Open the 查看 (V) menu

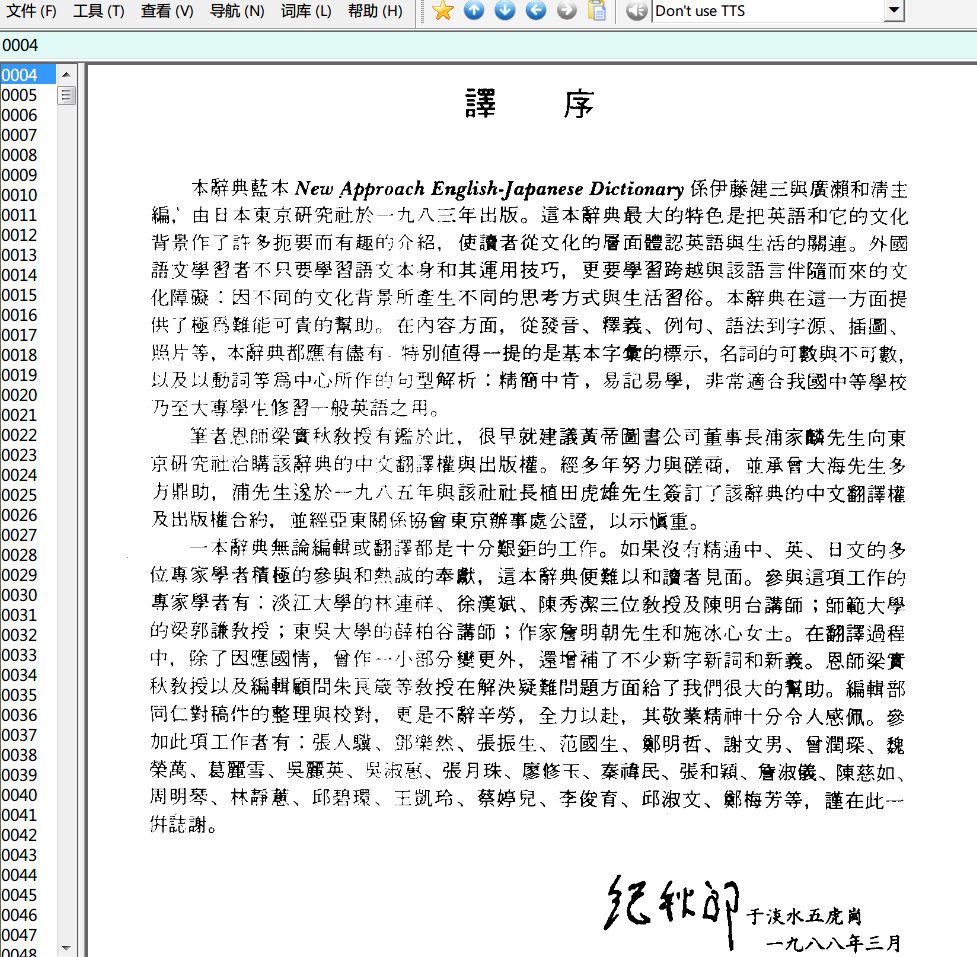click(167, 11)
